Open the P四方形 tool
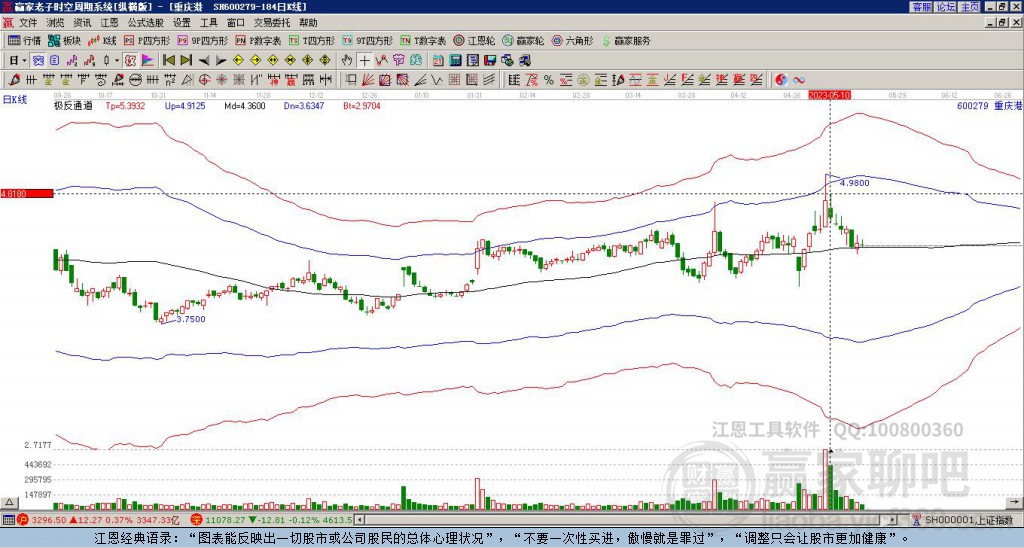The image size is (1024, 548). pos(148,40)
